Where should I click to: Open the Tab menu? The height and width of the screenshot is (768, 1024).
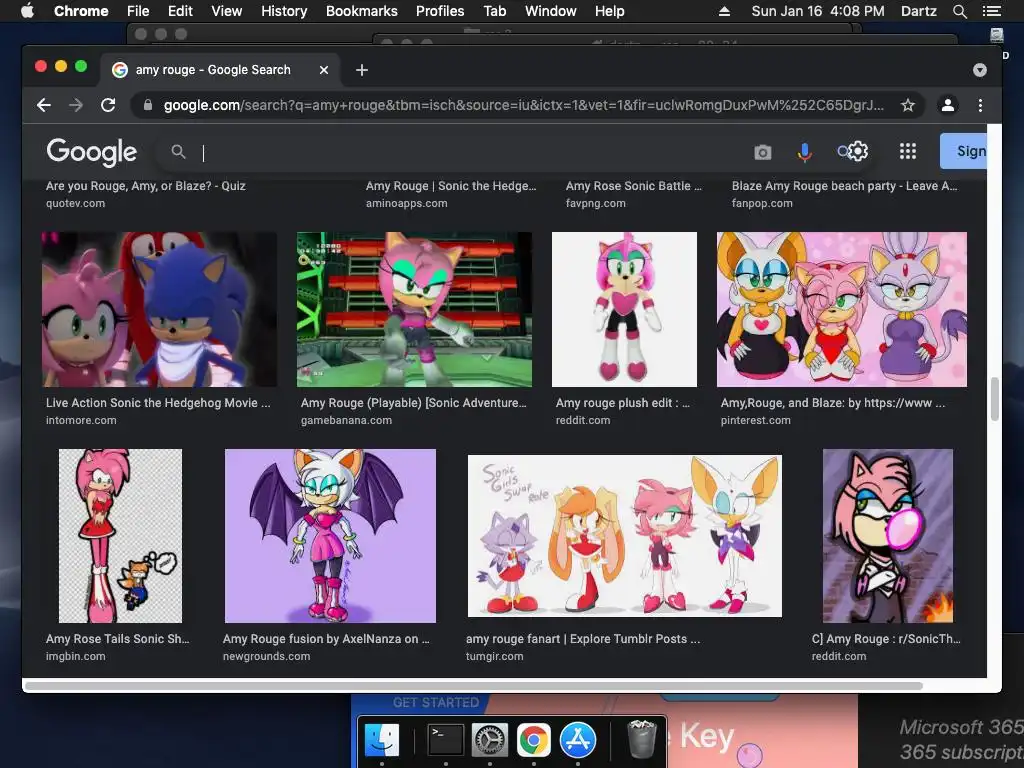(494, 11)
